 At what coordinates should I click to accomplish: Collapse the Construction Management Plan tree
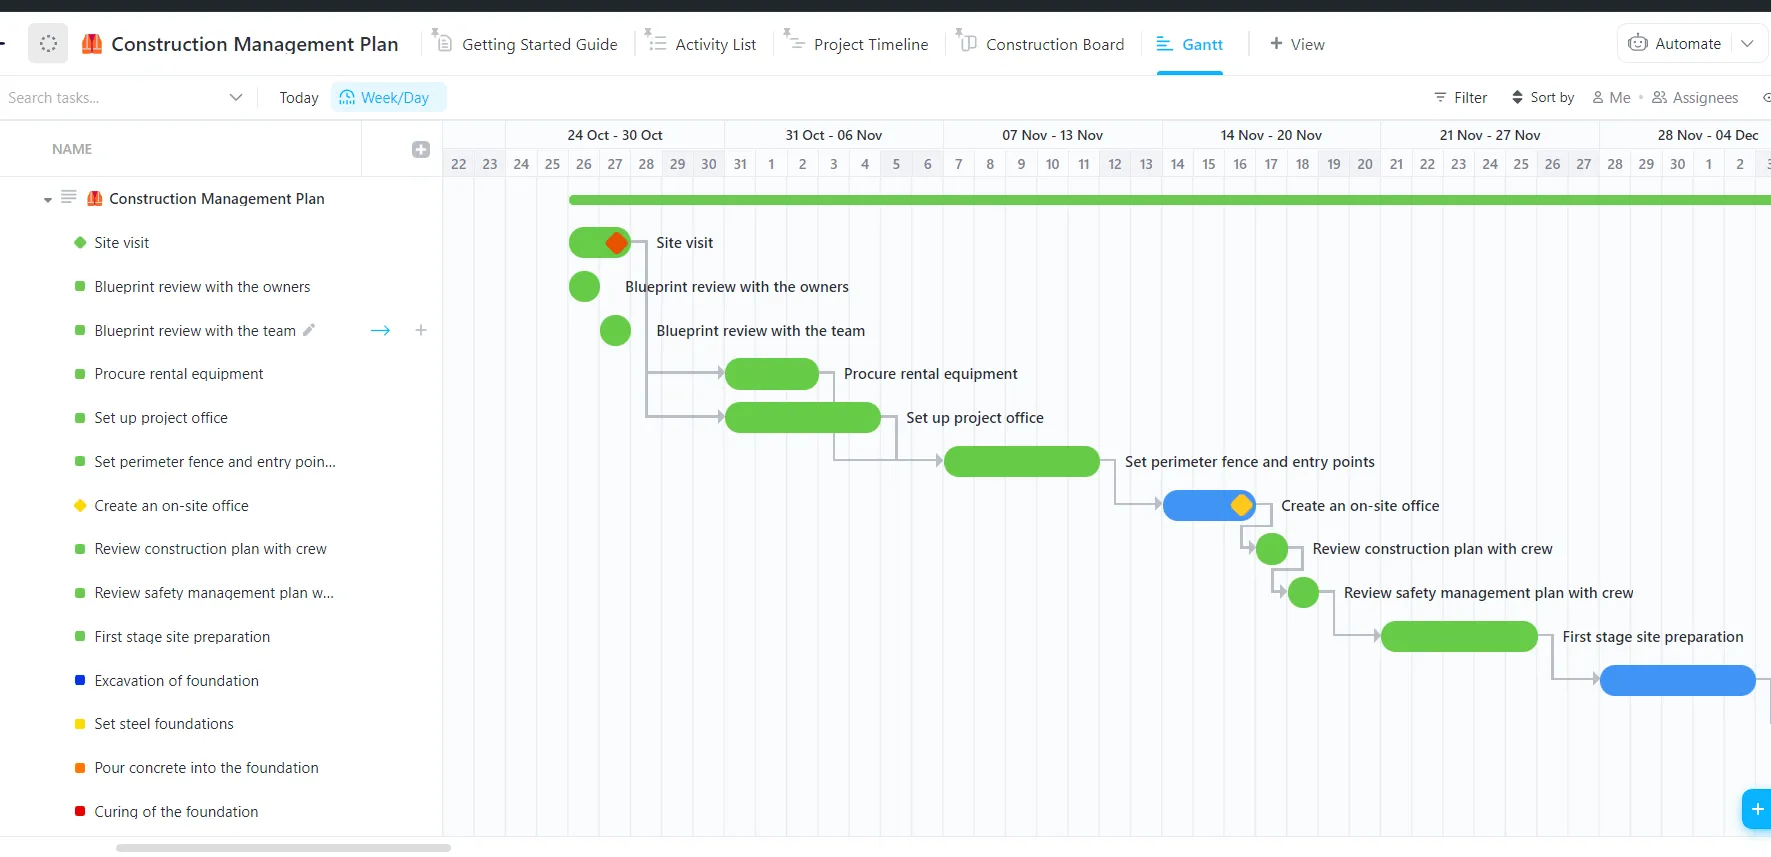click(x=47, y=199)
